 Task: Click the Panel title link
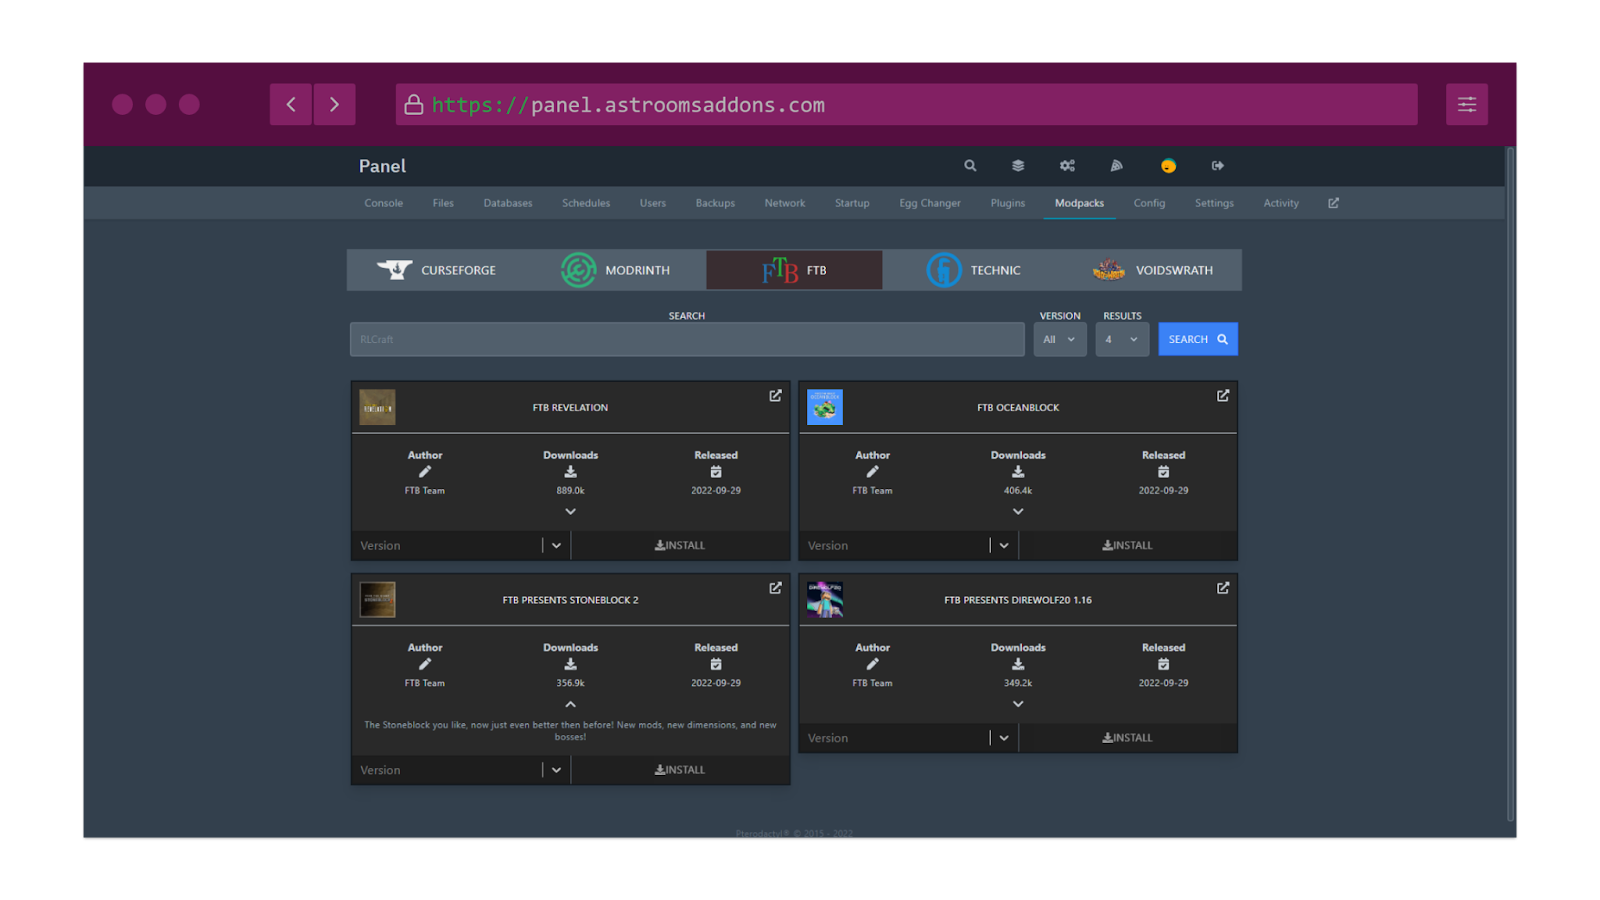click(382, 166)
